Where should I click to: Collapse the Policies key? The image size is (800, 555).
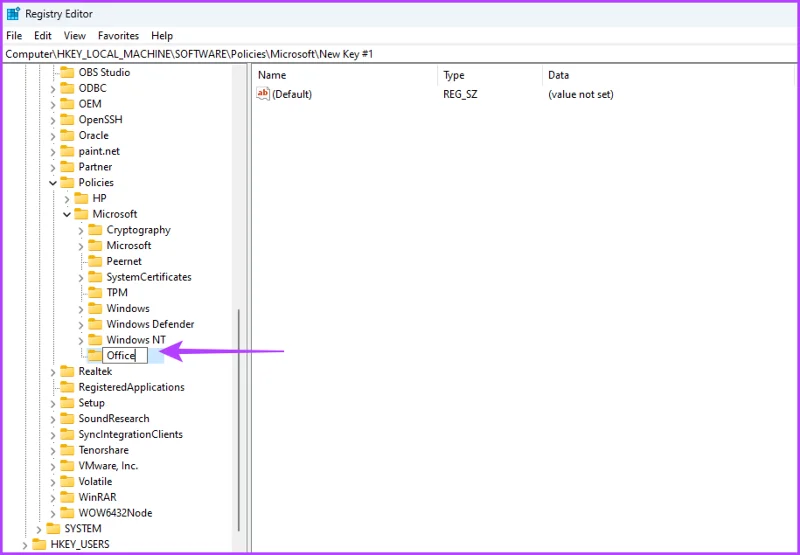53,183
